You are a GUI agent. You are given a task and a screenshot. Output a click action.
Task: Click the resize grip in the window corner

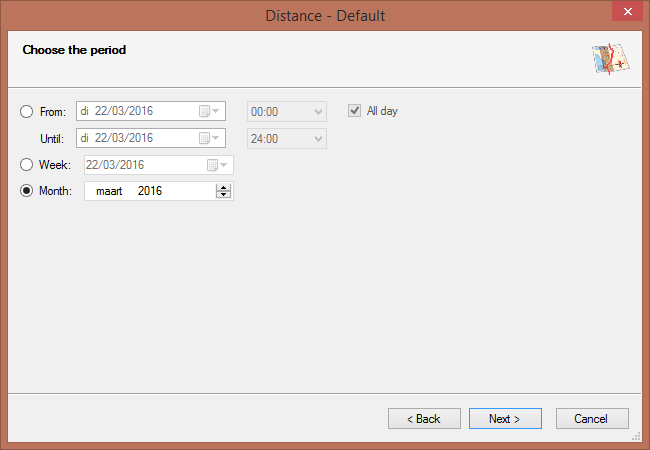[x=635, y=437]
